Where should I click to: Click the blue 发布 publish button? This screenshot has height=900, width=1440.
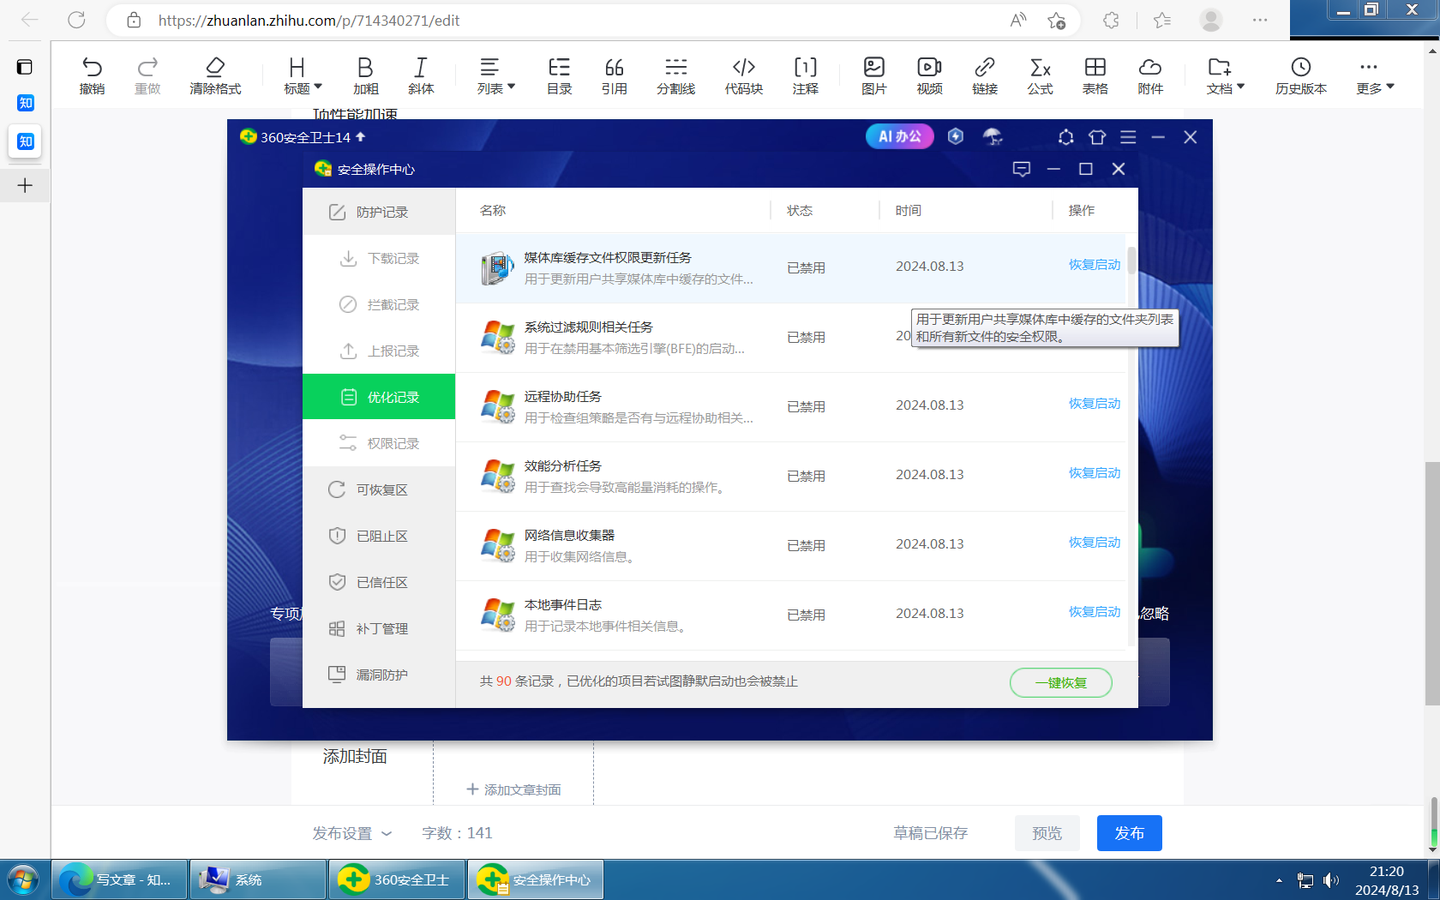click(x=1129, y=833)
